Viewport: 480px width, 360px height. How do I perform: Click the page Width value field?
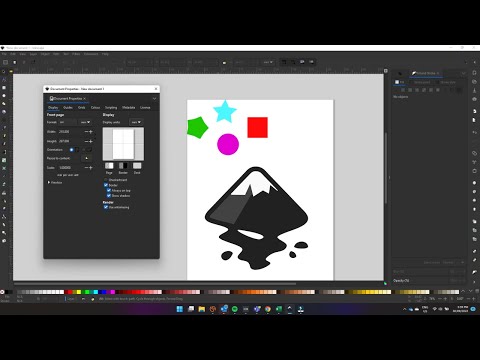[71, 132]
